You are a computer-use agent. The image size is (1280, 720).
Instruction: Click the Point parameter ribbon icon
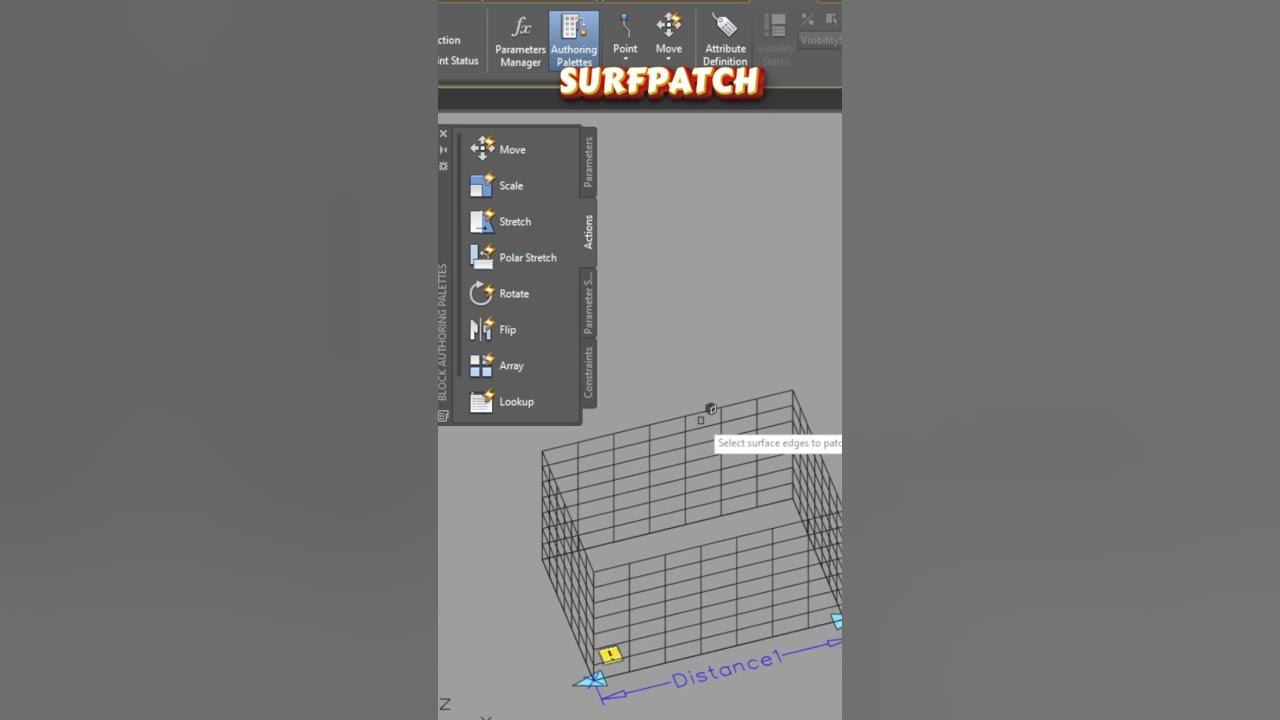click(625, 27)
